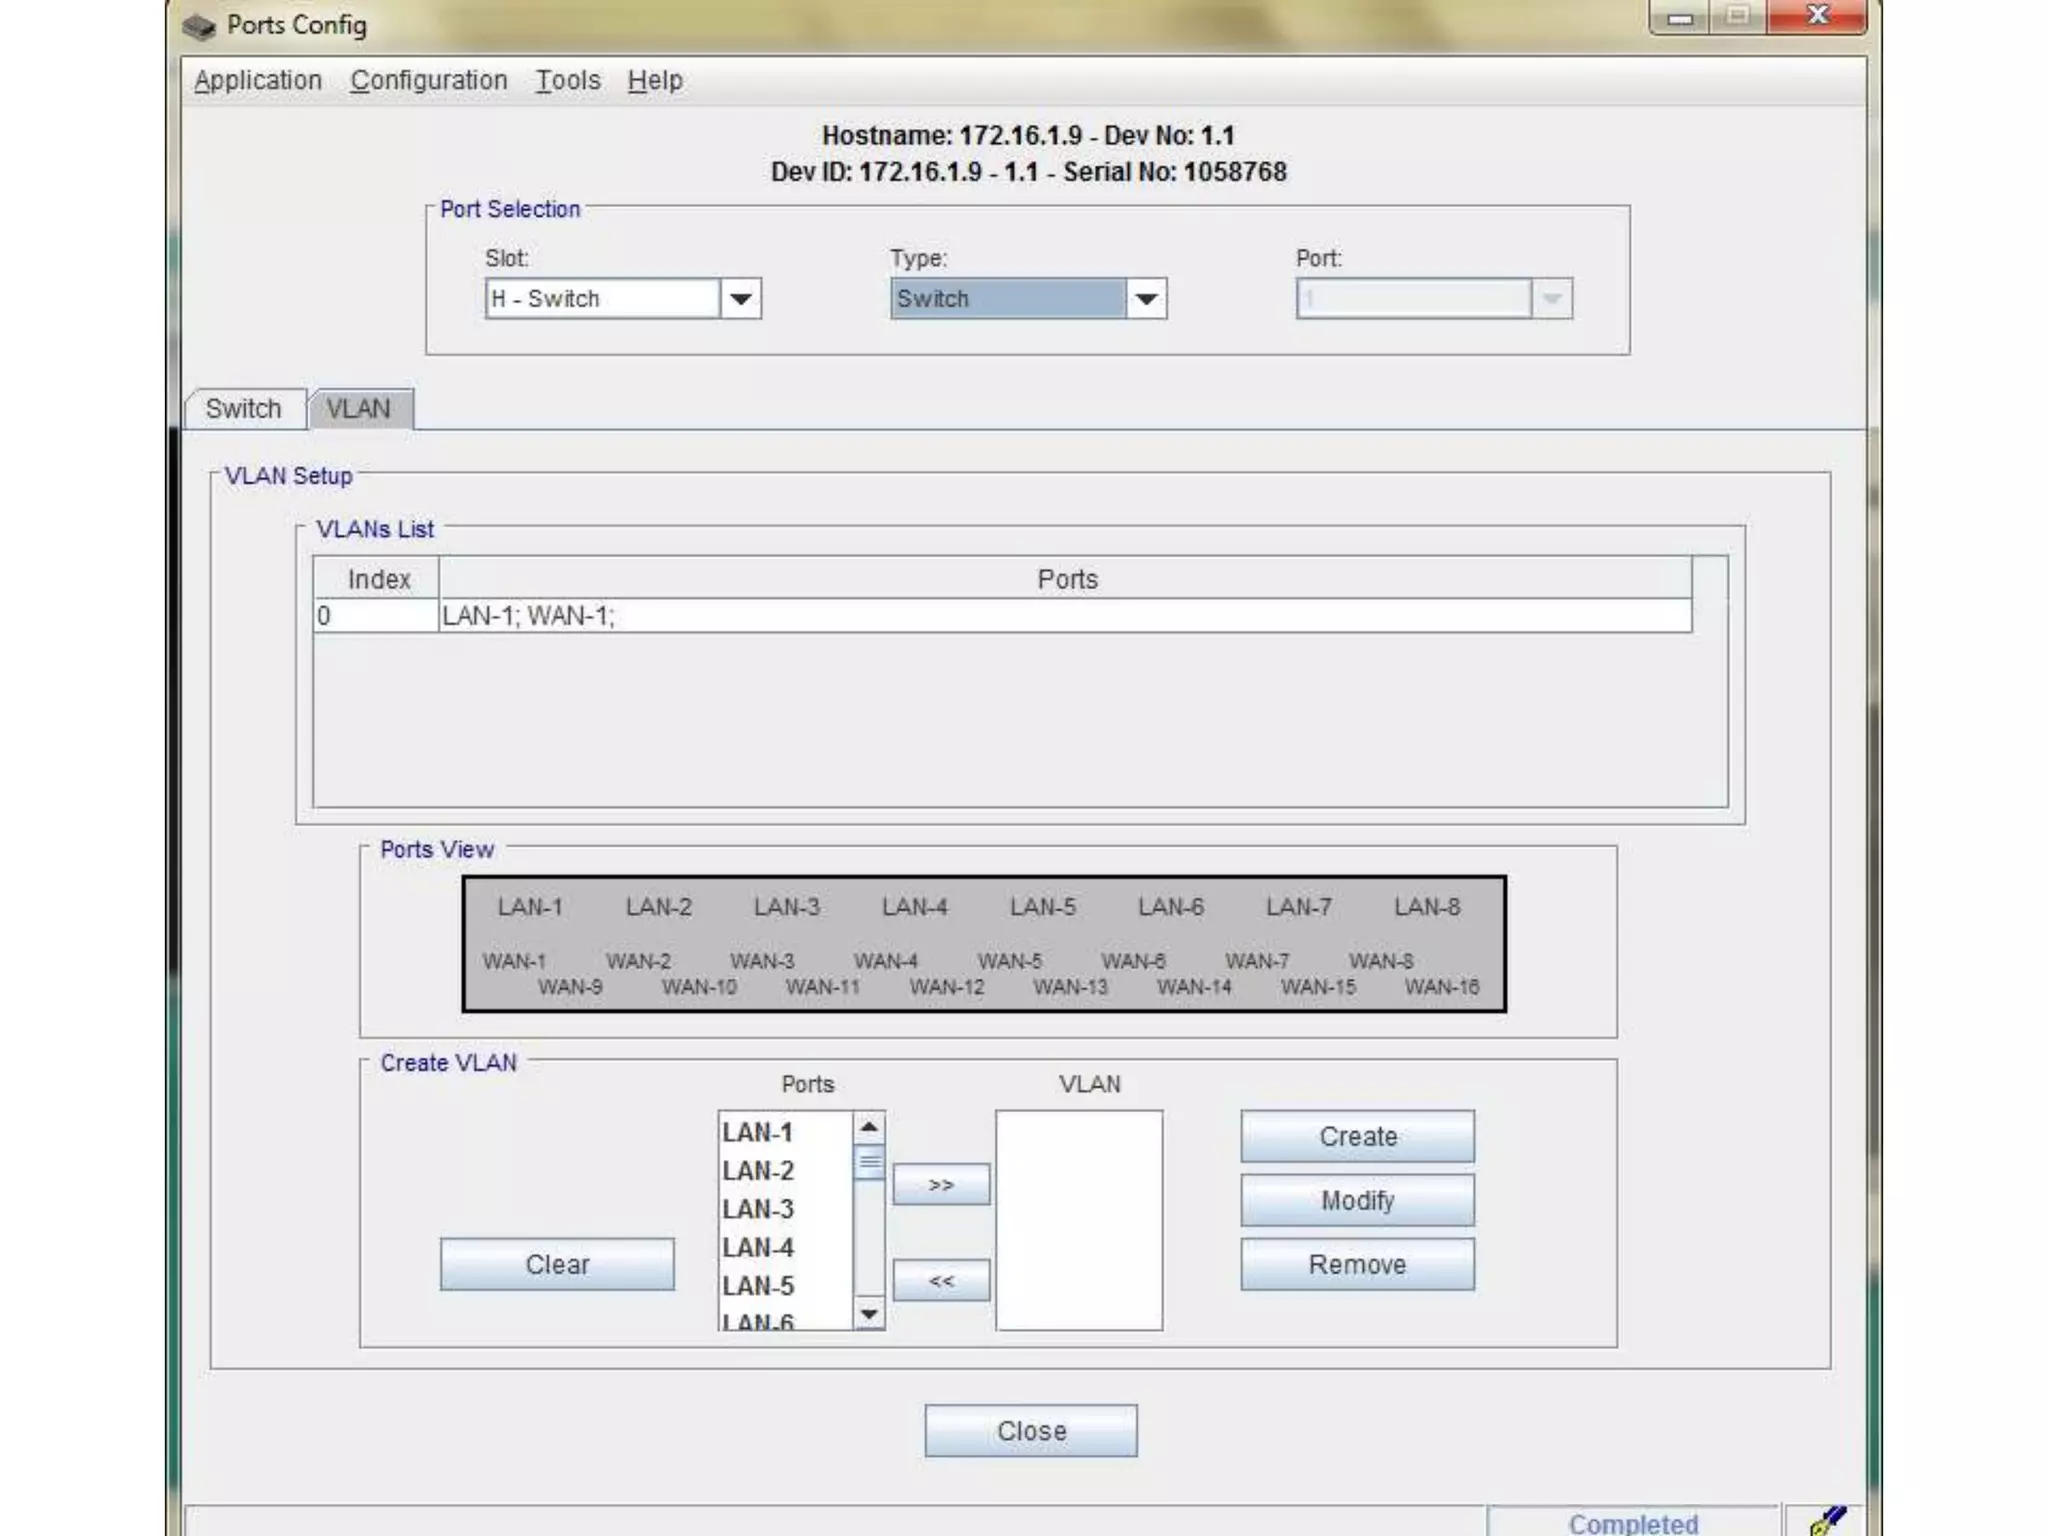Click the remove ports '<<' arrow button
This screenshot has height=1536, width=2048.
point(941,1280)
